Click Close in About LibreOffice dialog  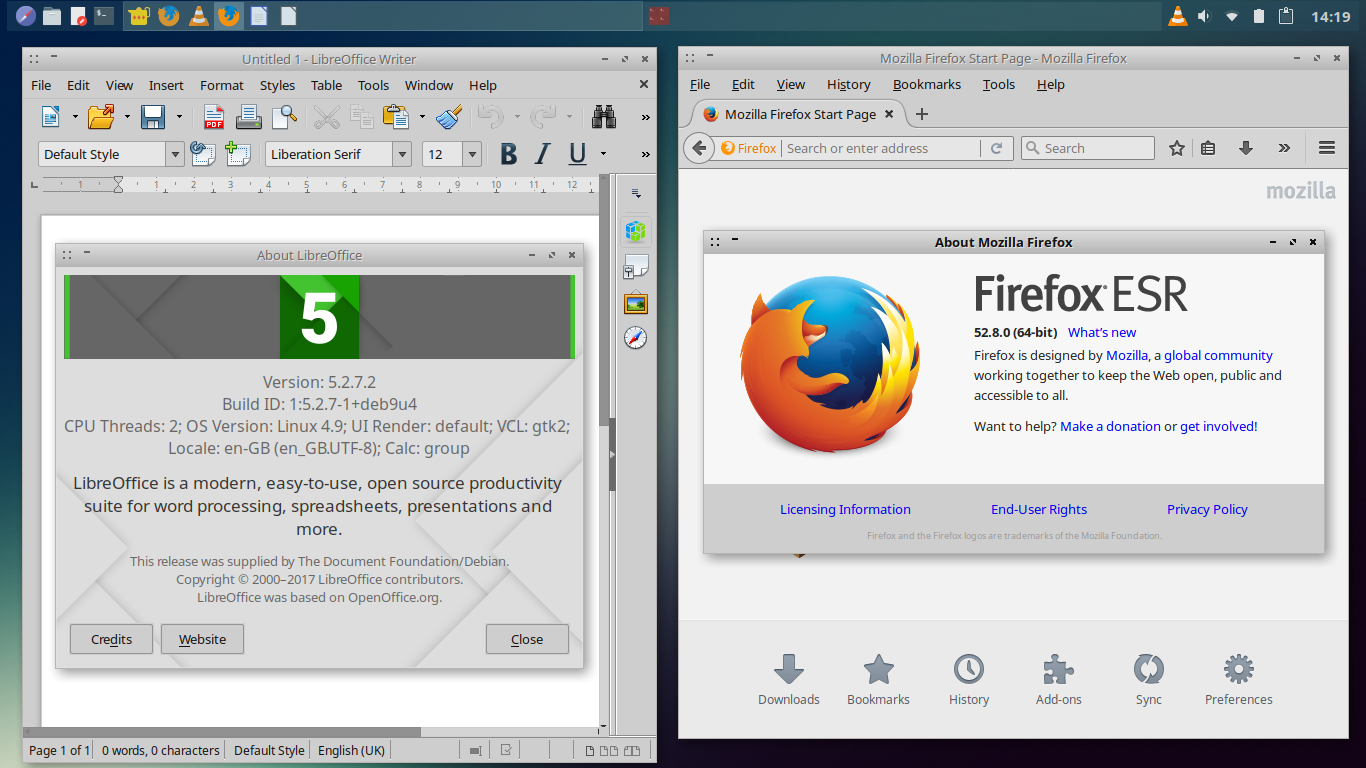527,639
